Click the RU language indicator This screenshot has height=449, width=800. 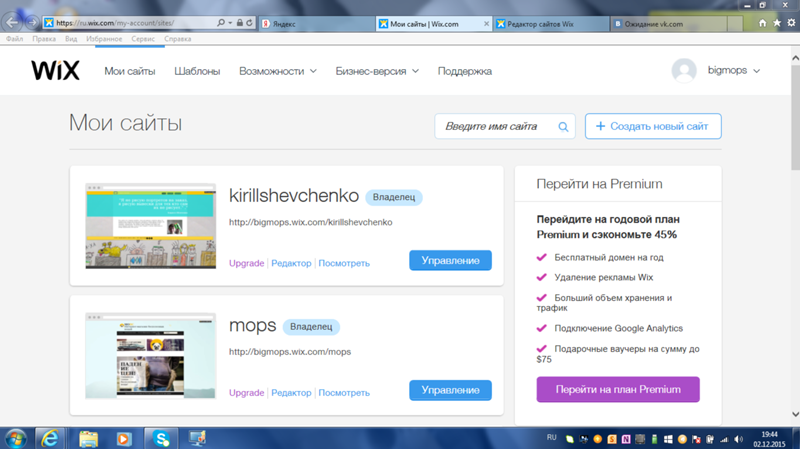[552, 437]
